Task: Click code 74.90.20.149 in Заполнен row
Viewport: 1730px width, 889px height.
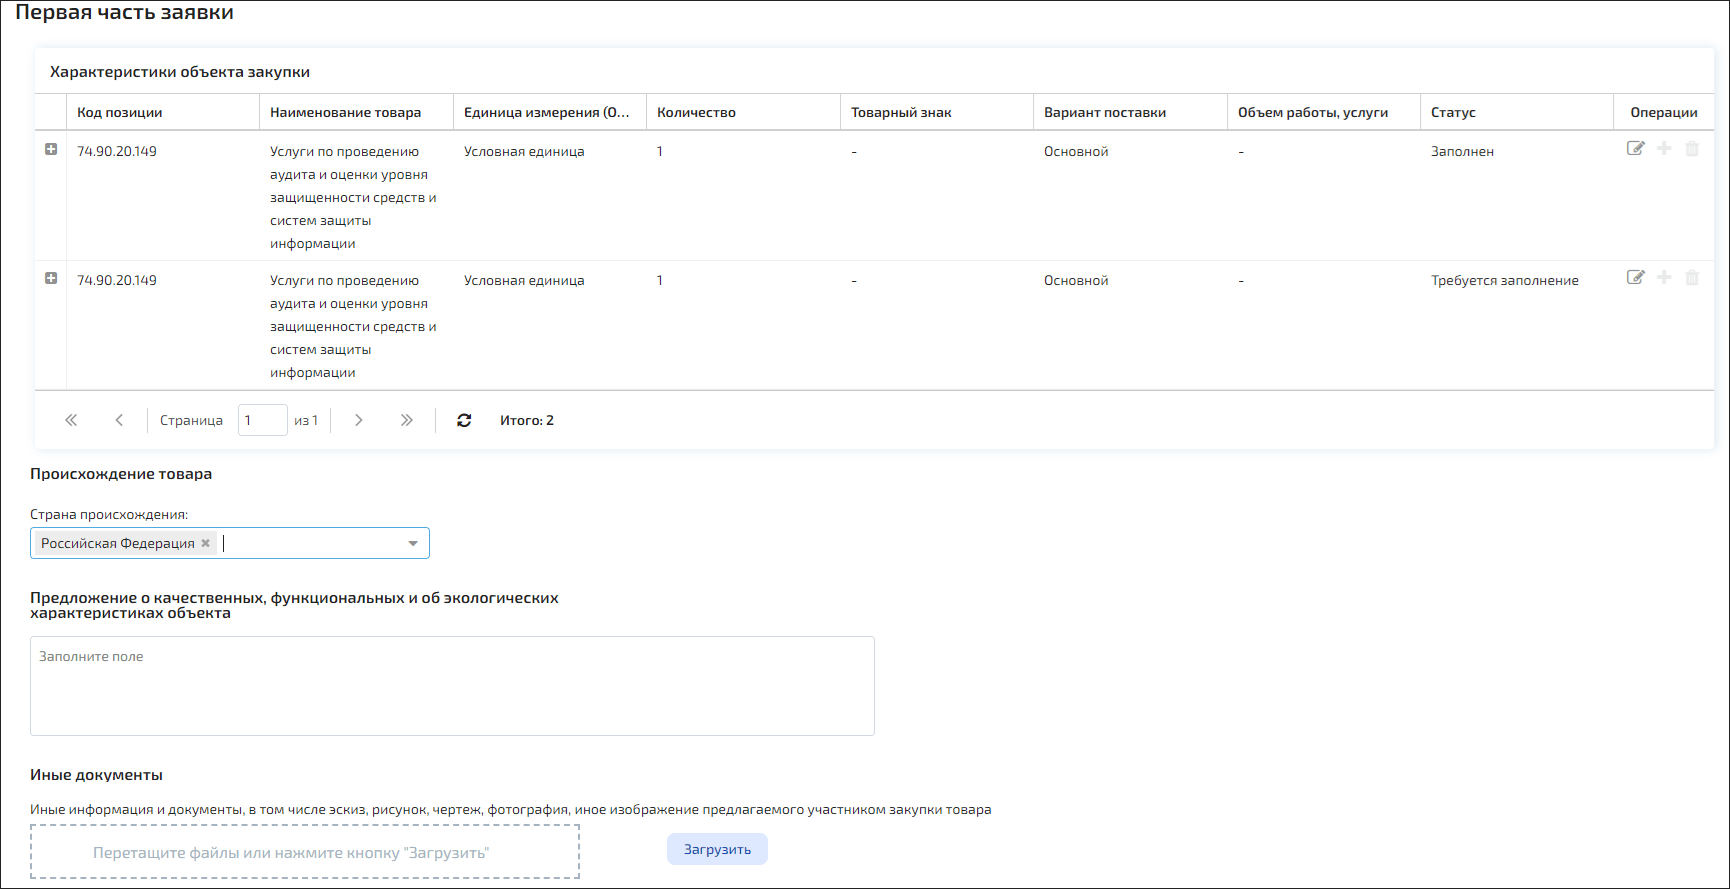Action: [117, 151]
